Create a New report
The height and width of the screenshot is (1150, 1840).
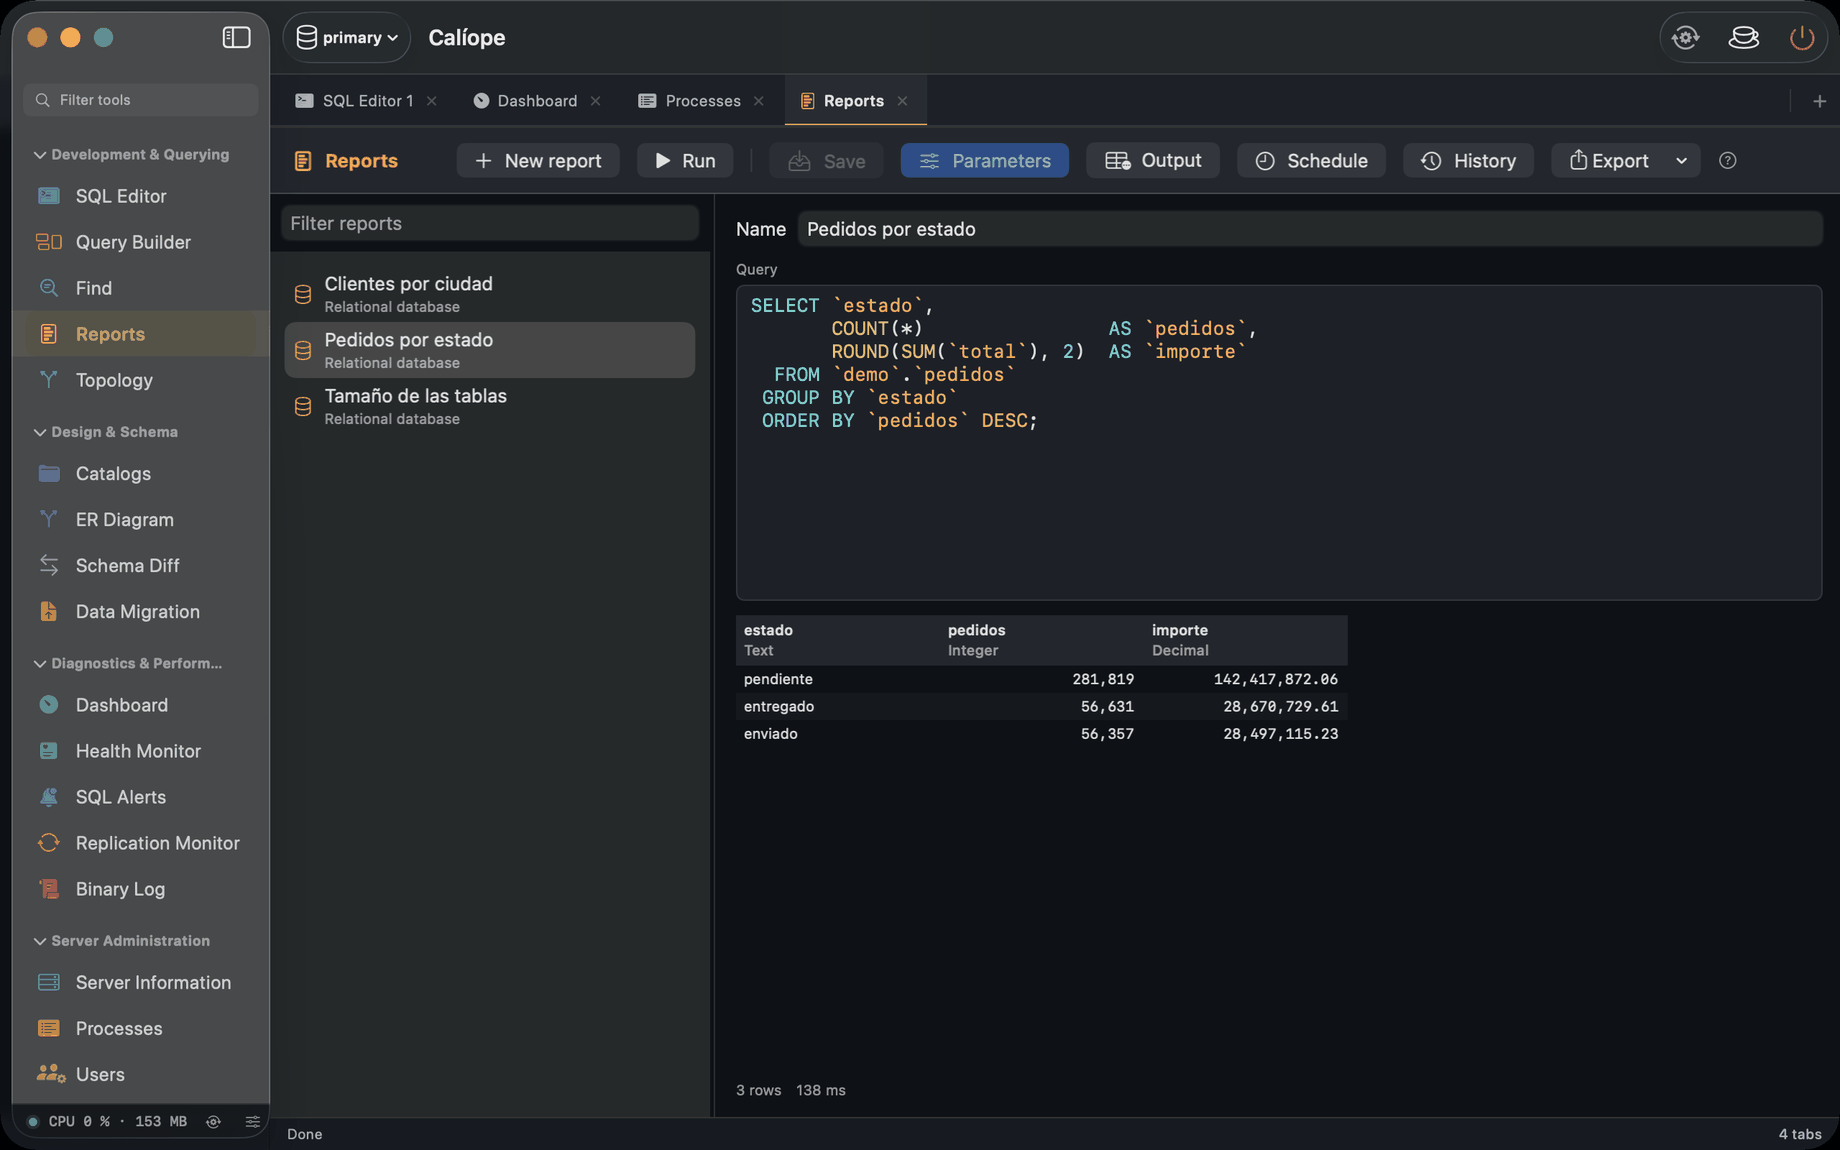click(538, 161)
